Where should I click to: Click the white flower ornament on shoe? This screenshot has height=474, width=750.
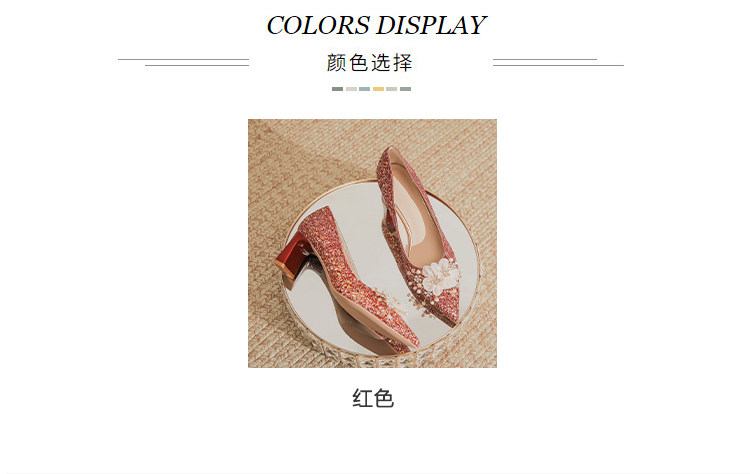(441, 276)
